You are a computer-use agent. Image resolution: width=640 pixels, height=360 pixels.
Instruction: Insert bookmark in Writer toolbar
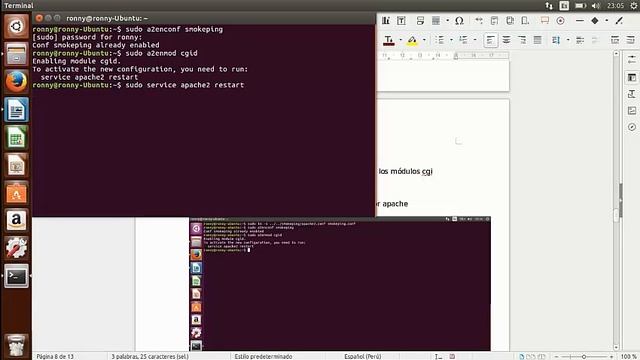525,20
